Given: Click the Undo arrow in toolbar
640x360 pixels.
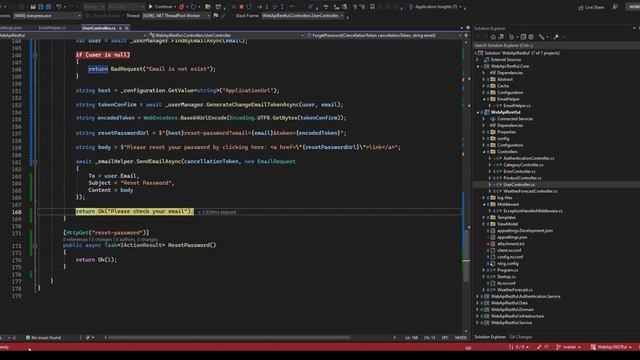Looking at the screenshot, I should (x=59, y=7).
